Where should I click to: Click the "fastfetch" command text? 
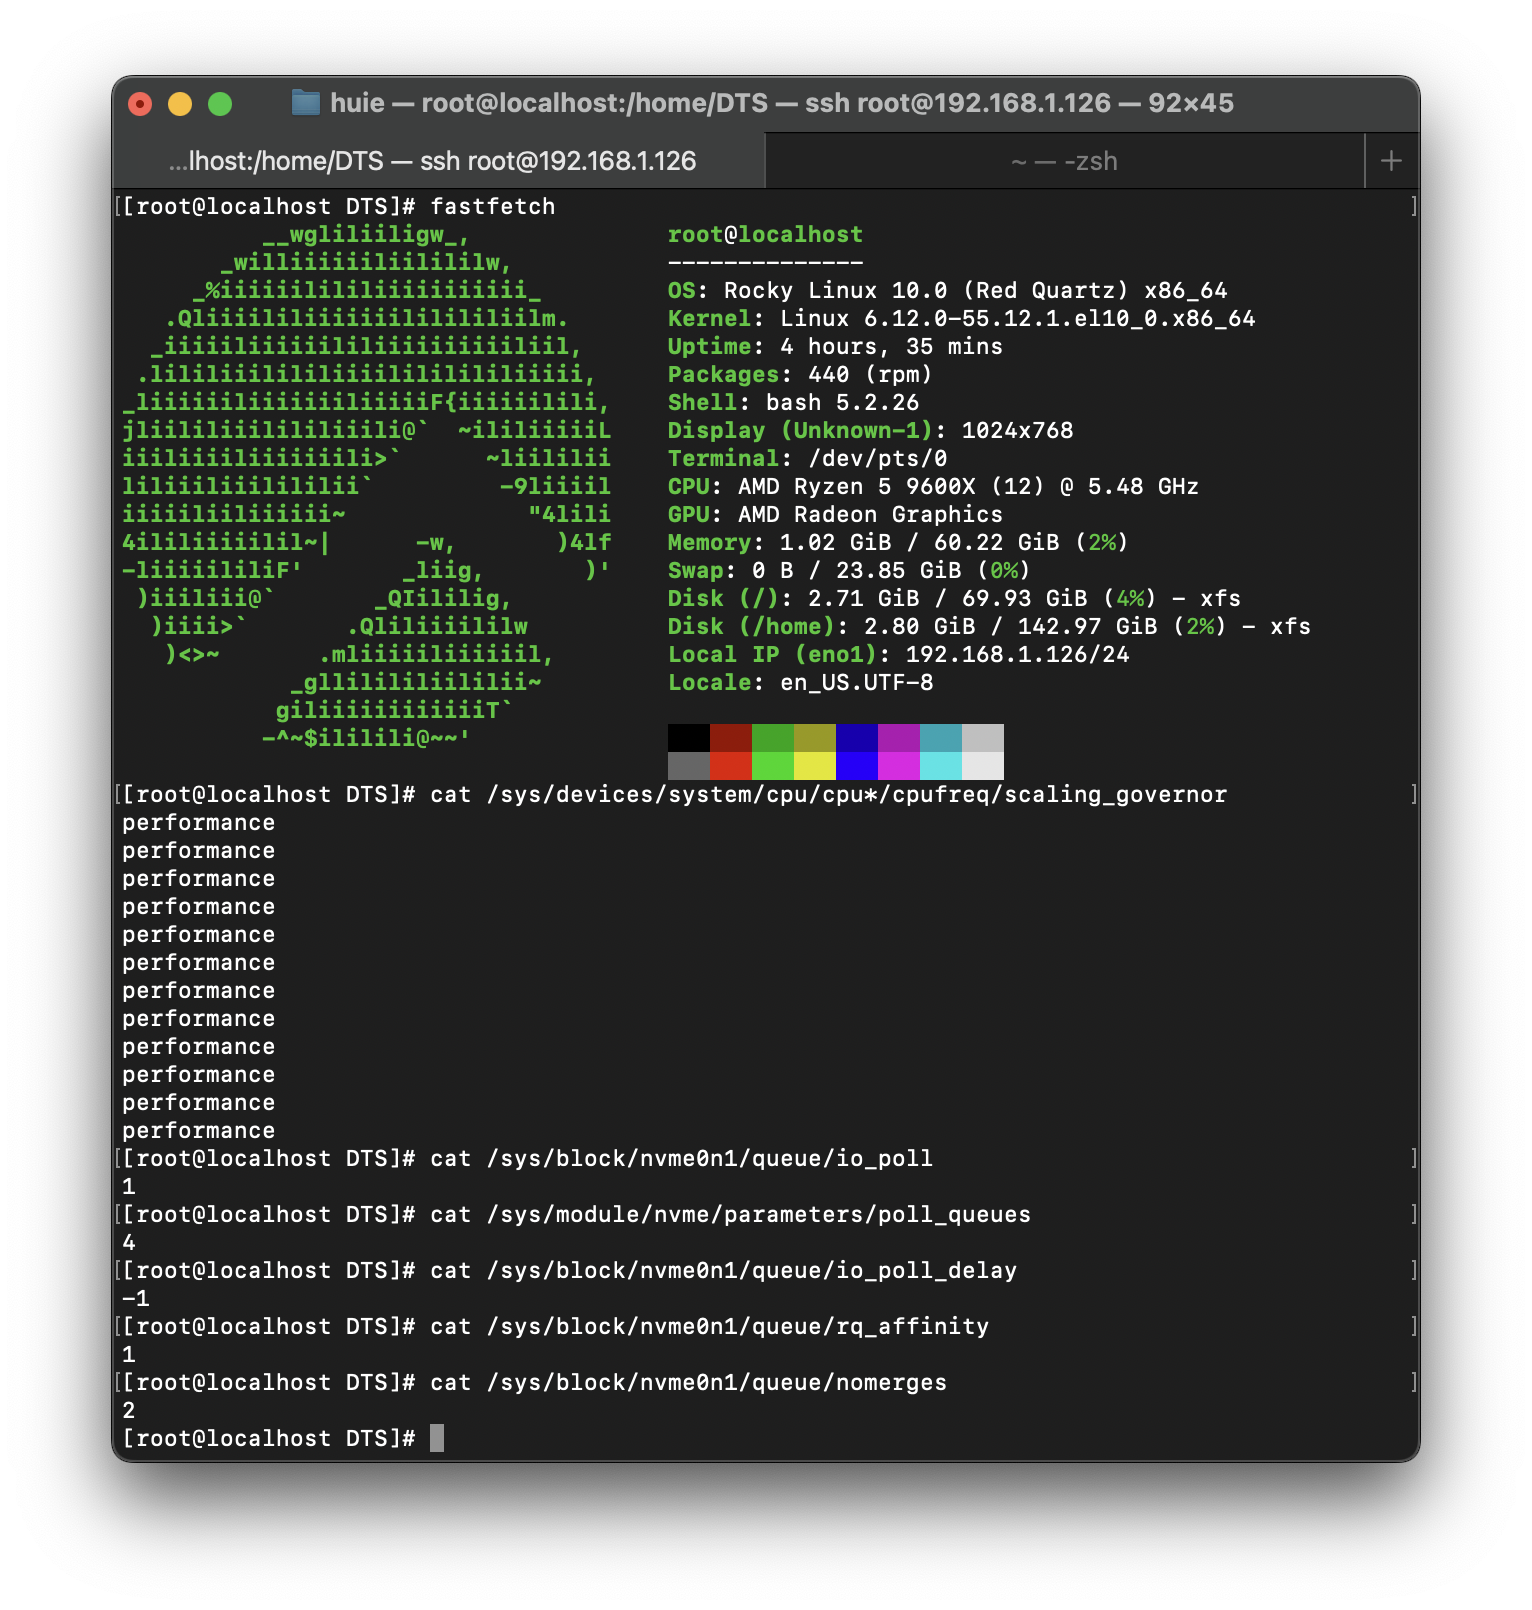click(x=492, y=207)
